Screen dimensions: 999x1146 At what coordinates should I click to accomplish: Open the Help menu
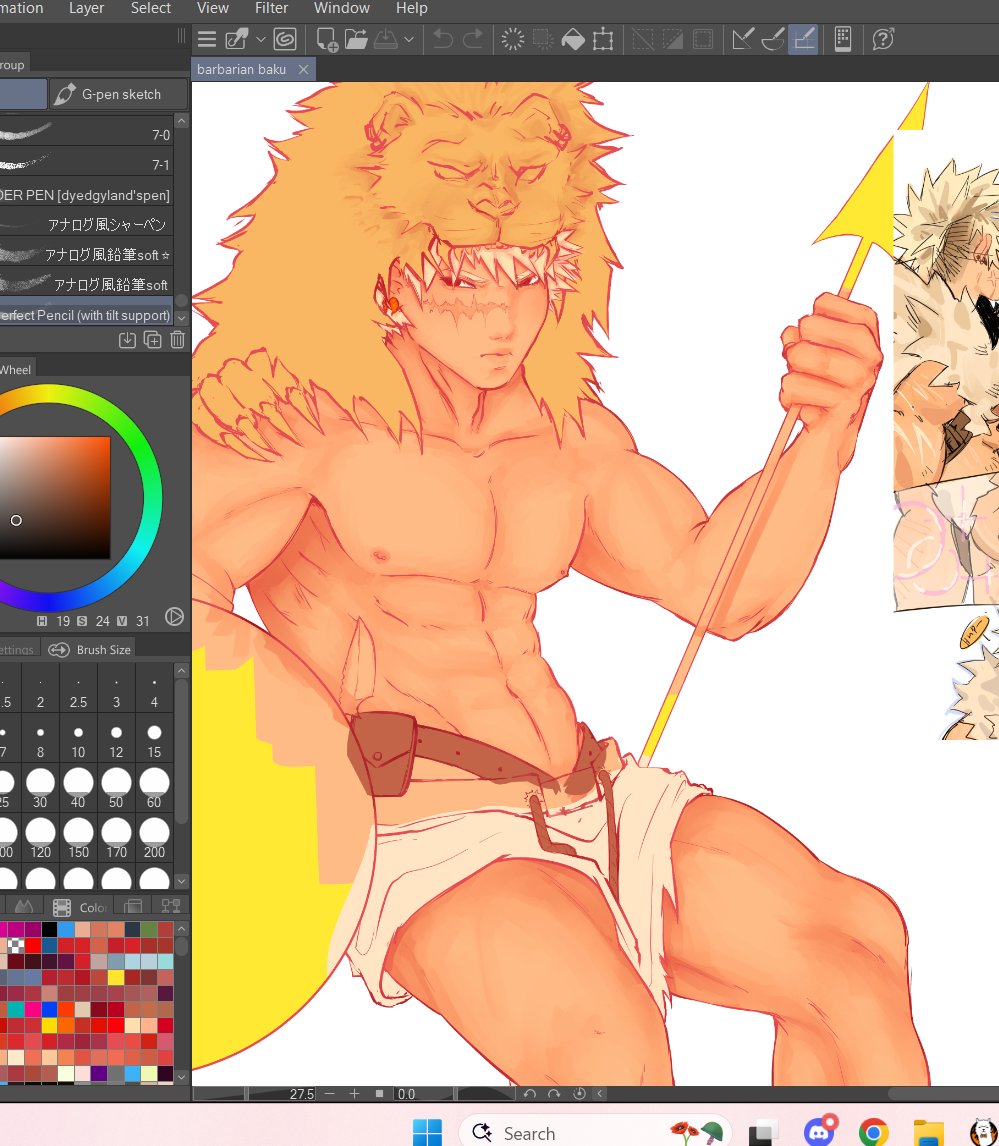click(411, 8)
